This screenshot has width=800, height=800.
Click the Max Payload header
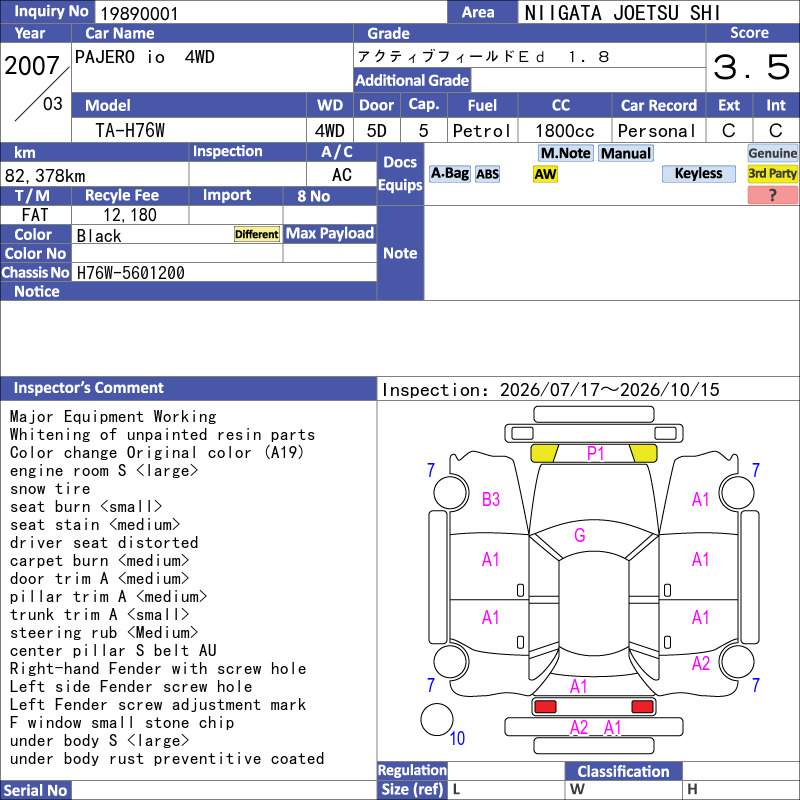pyautogui.click(x=330, y=234)
